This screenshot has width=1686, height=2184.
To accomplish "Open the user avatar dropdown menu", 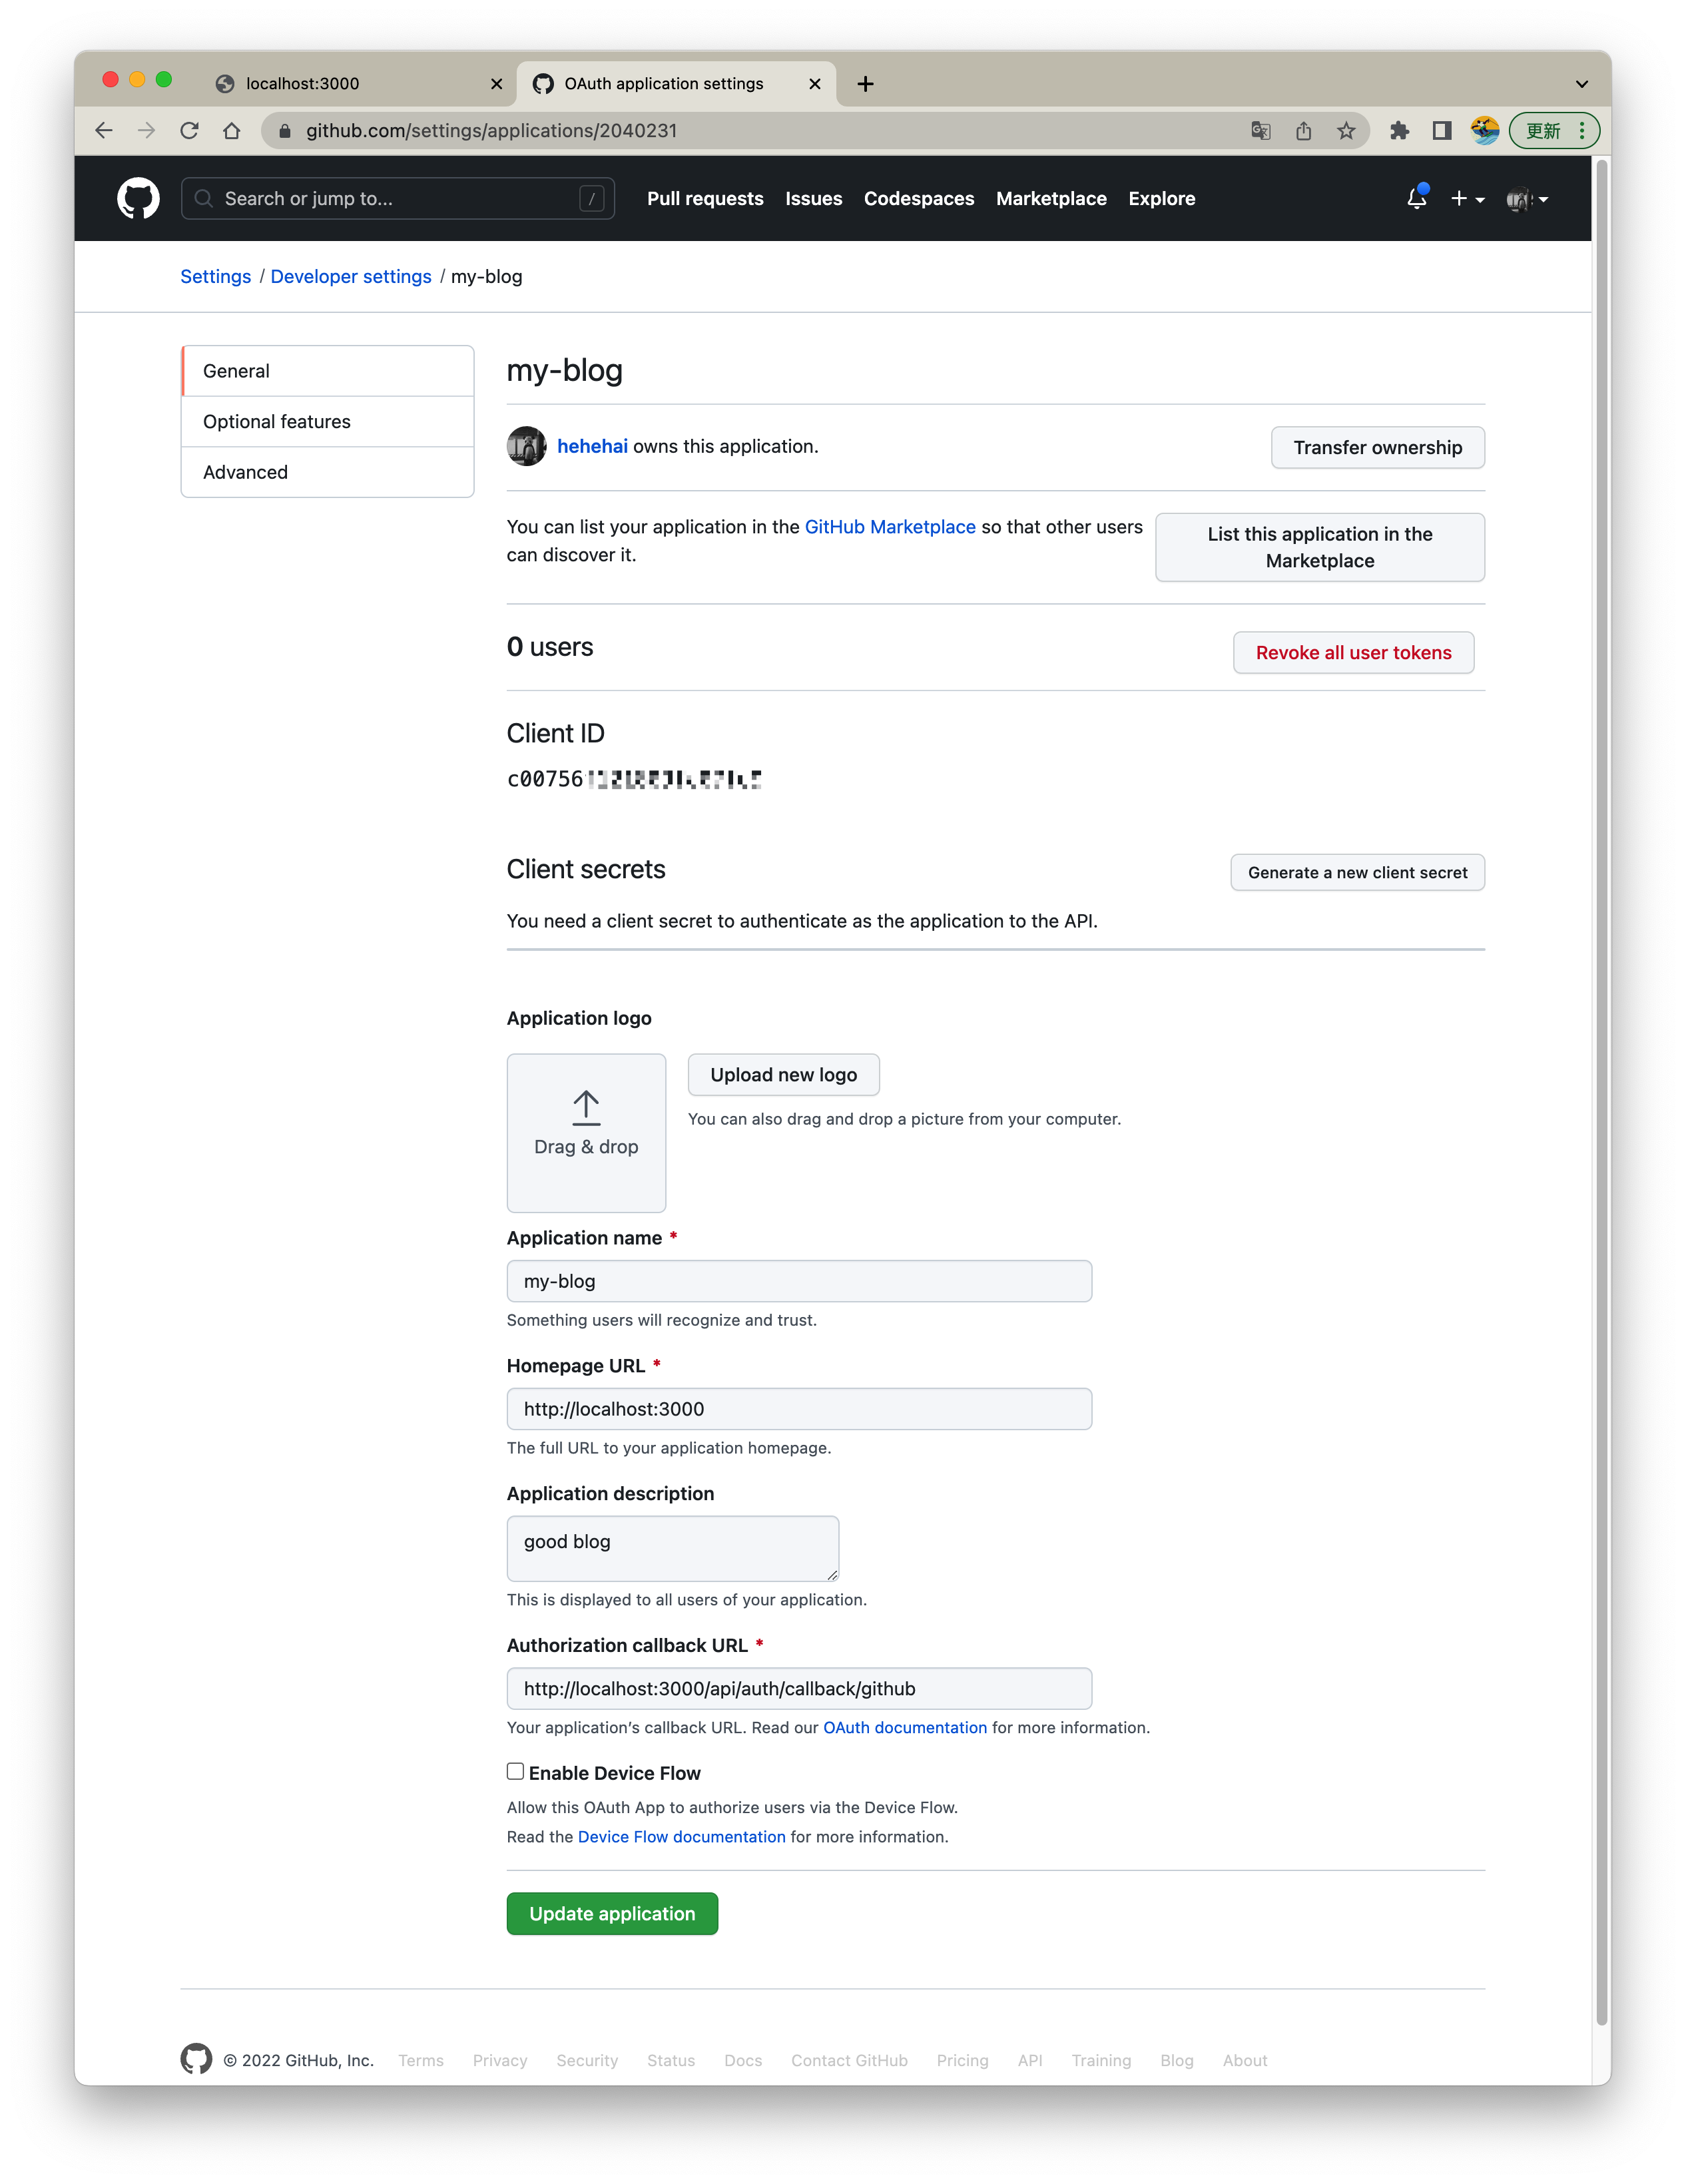I will [1527, 199].
